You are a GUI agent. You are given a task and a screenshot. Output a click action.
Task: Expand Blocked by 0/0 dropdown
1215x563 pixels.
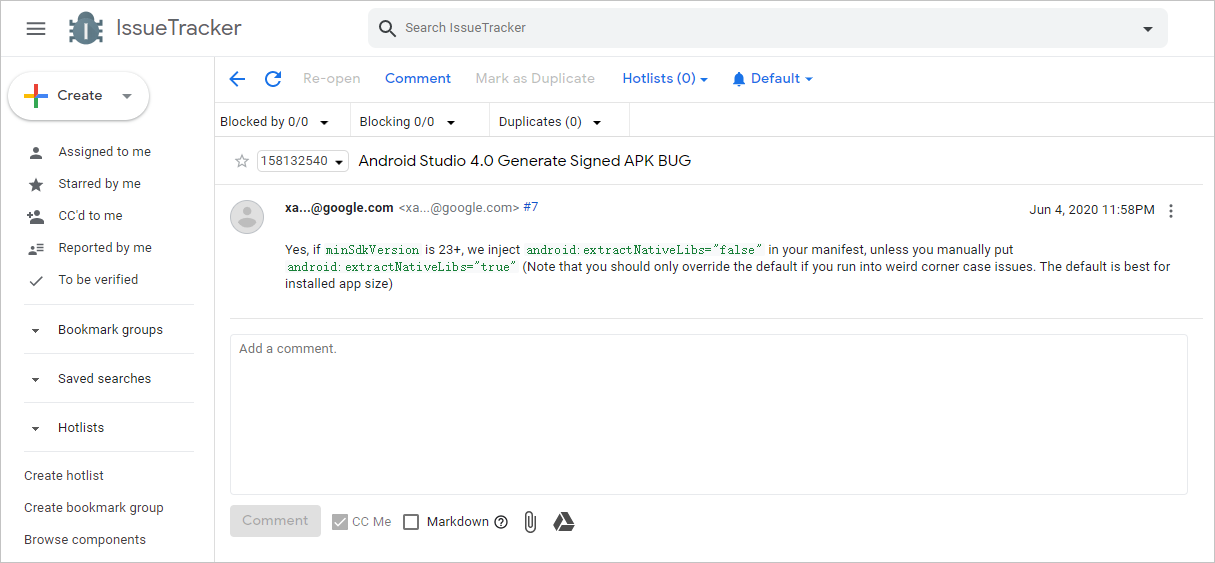(275, 122)
